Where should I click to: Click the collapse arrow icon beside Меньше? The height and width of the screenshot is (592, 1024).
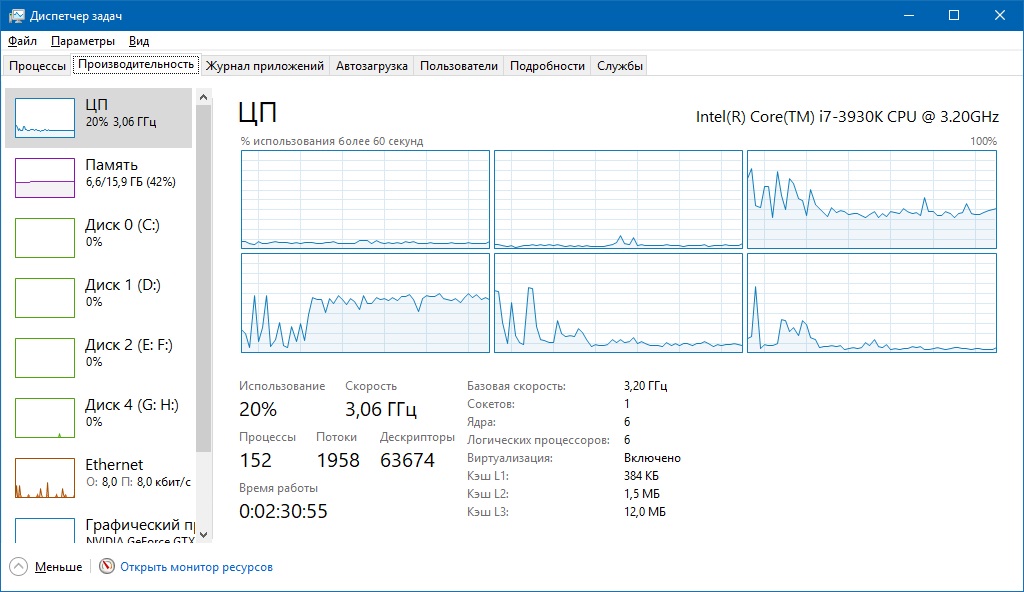(19, 567)
